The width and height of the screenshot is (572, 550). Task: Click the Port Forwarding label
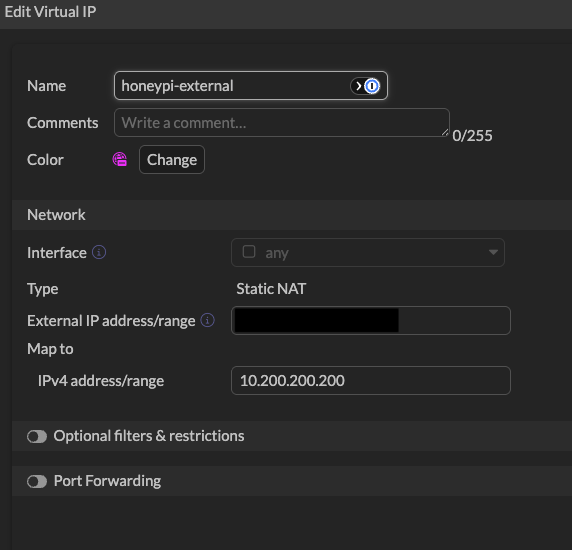coord(107,481)
